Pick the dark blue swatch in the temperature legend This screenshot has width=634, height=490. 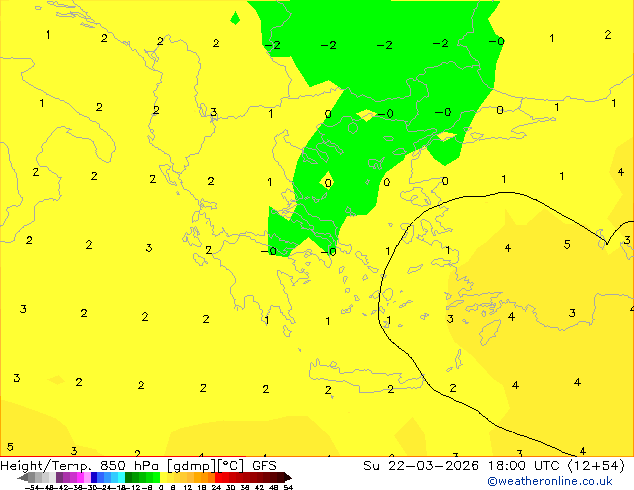[x=94, y=477]
